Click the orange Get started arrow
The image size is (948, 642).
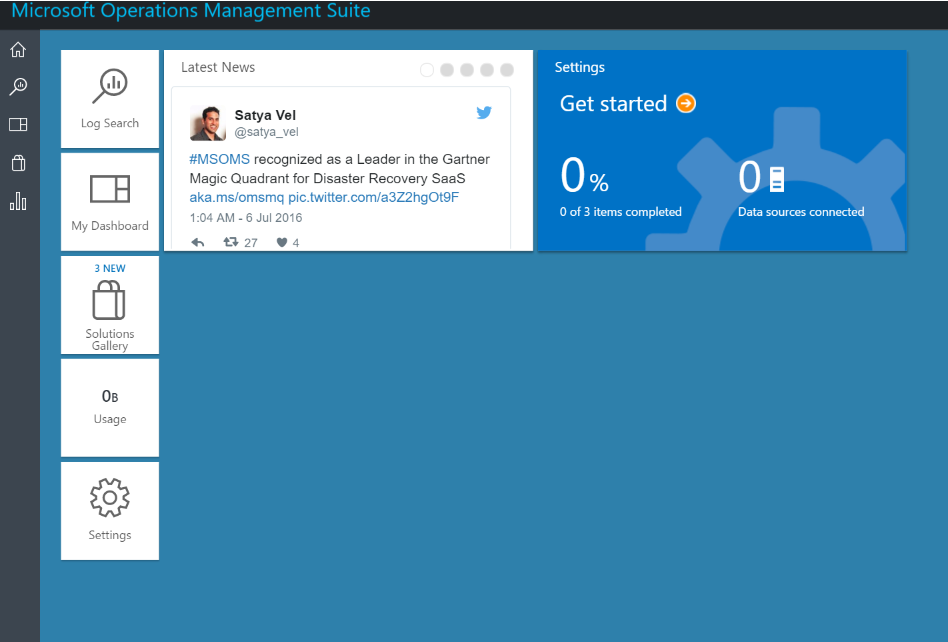(686, 103)
